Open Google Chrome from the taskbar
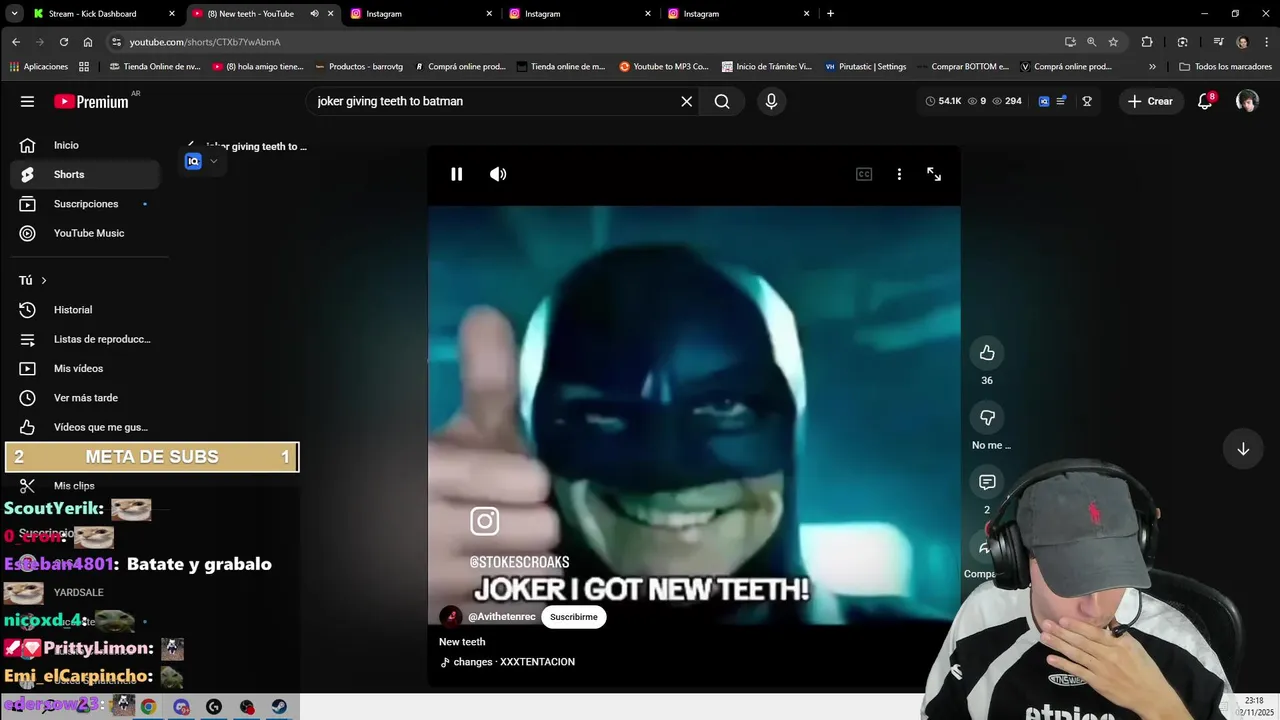The image size is (1280, 720). tap(148, 707)
